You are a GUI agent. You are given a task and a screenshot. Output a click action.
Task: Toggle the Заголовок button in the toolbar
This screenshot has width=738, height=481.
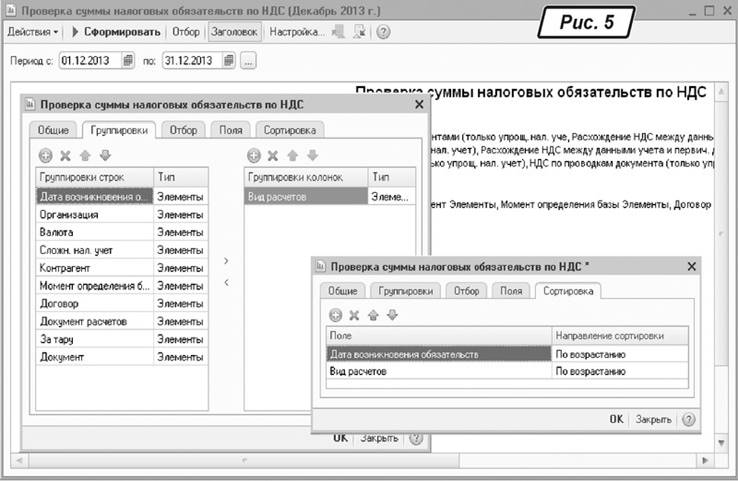[x=235, y=32]
